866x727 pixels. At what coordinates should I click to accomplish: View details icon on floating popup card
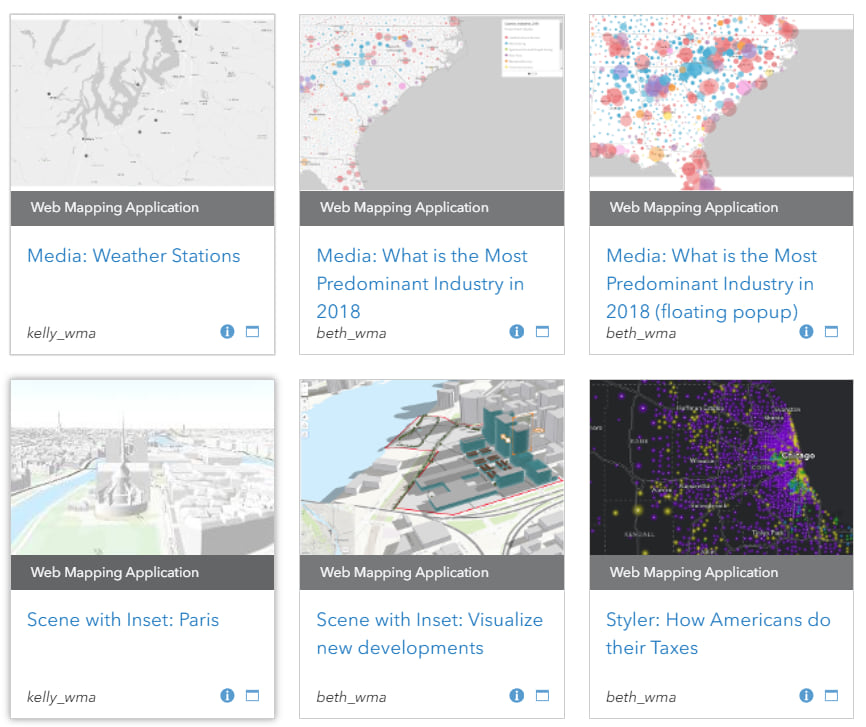click(806, 331)
